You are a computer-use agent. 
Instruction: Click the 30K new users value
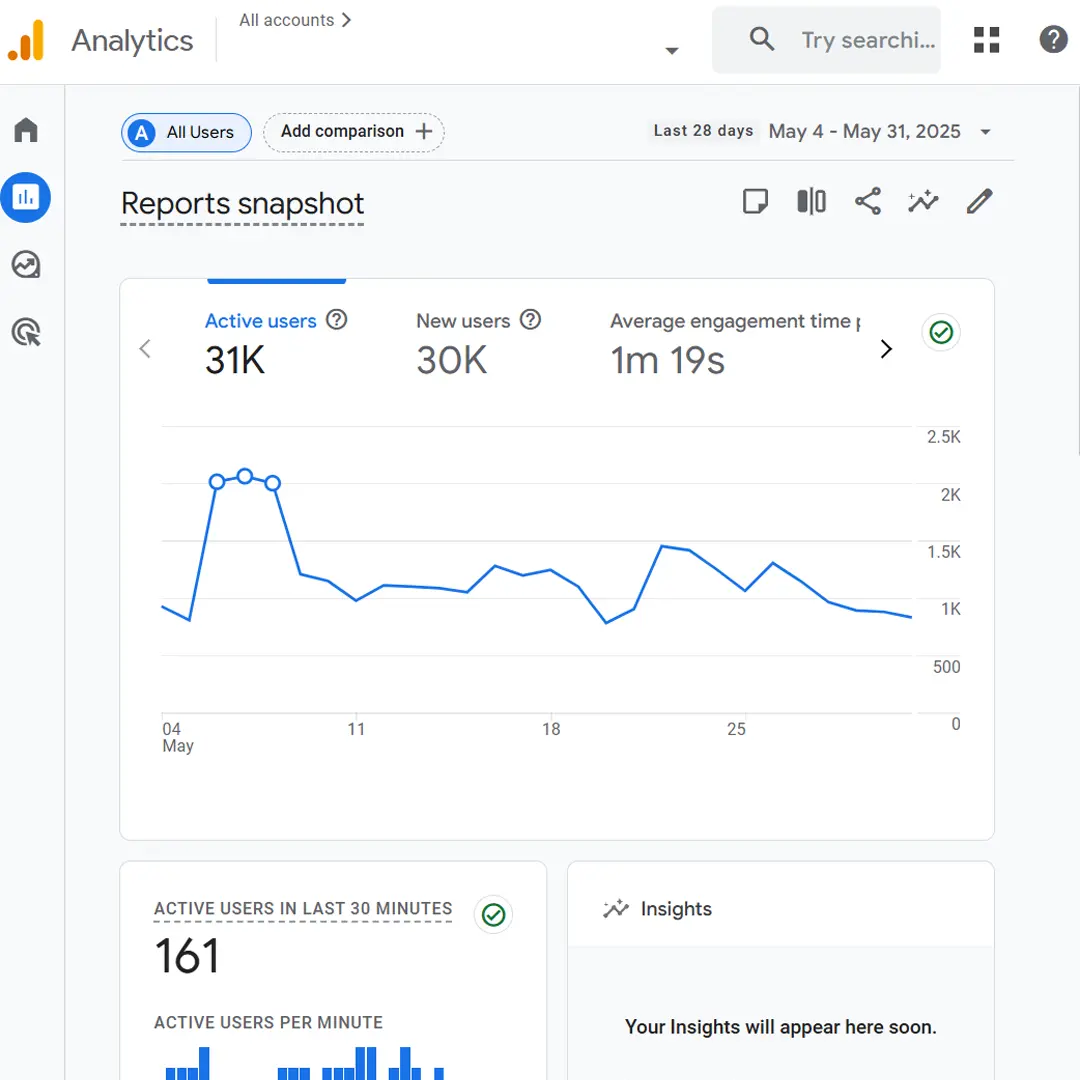pyautogui.click(x=452, y=360)
